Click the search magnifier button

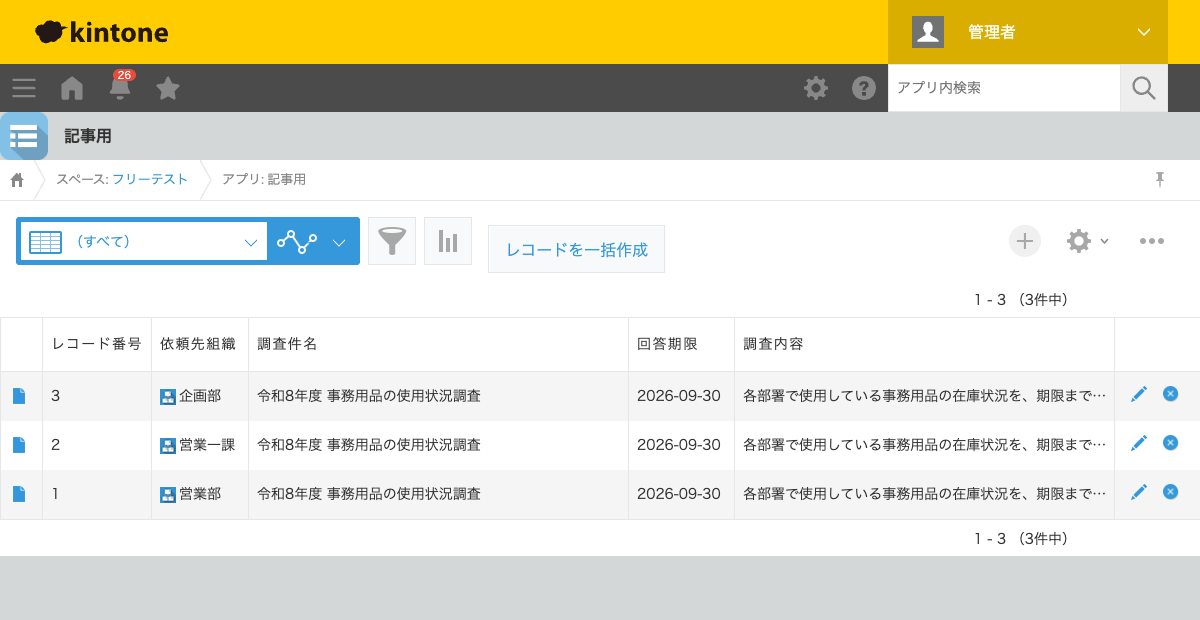click(1144, 88)
